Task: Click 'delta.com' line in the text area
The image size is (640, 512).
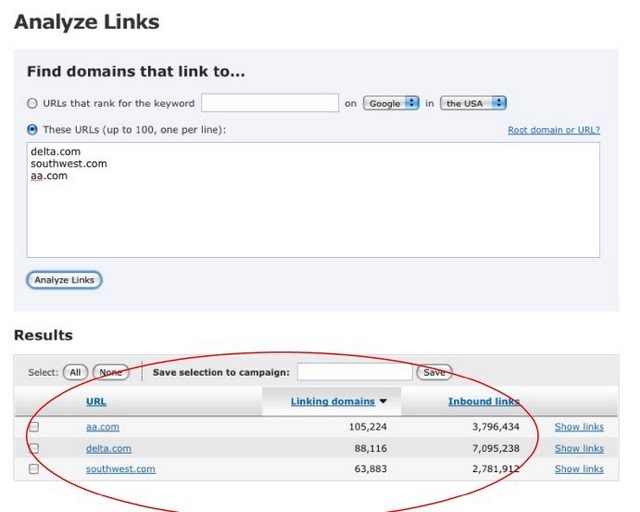Action: (x=56, y=151)
